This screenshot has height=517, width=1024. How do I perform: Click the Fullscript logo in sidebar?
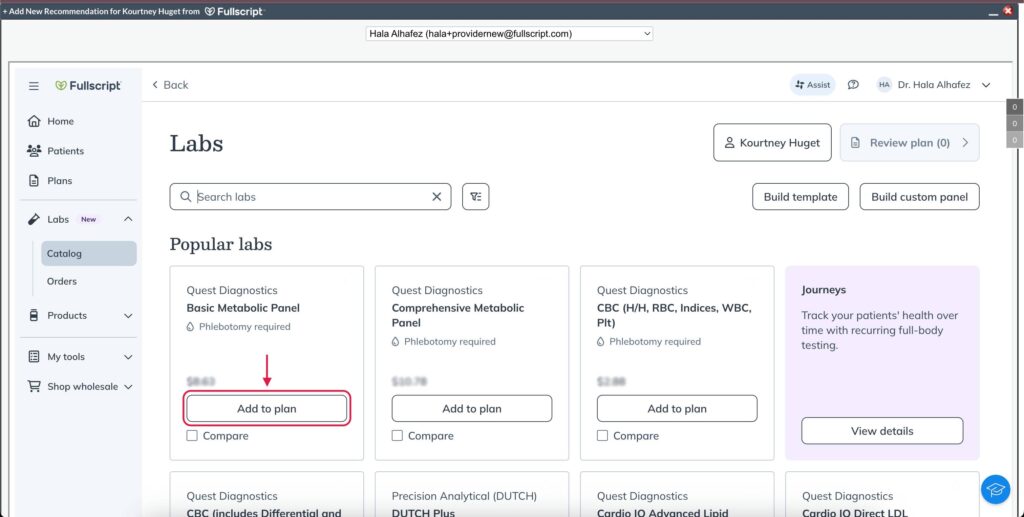(x=88, y=86)
